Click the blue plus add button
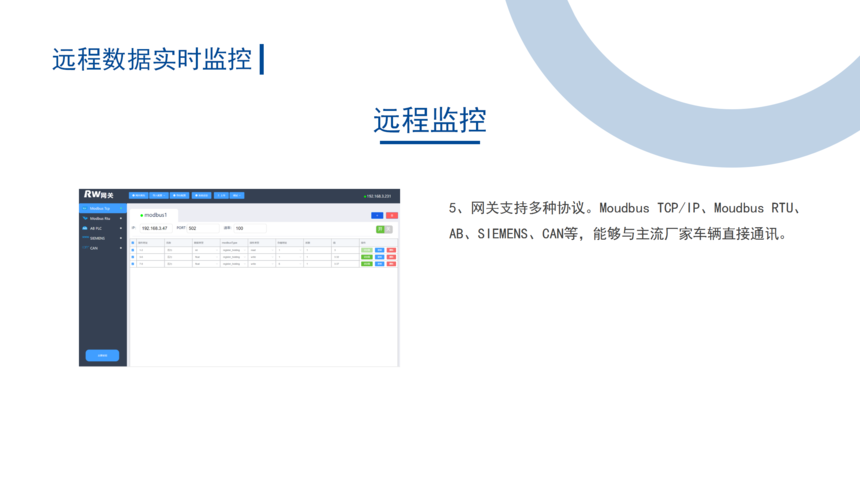 376,215
